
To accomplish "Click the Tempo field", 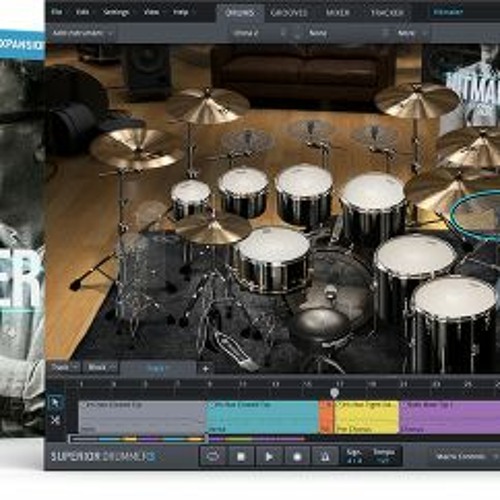I will [383, 456].
